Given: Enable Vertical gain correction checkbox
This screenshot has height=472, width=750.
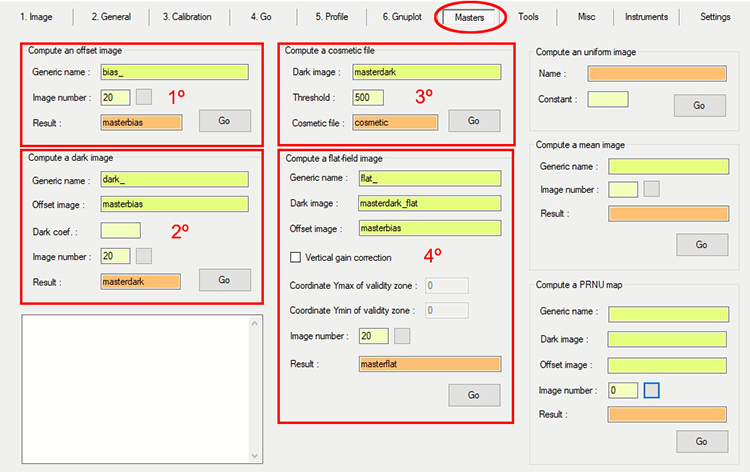Looking at the screenshot, I should click(295, 258).
